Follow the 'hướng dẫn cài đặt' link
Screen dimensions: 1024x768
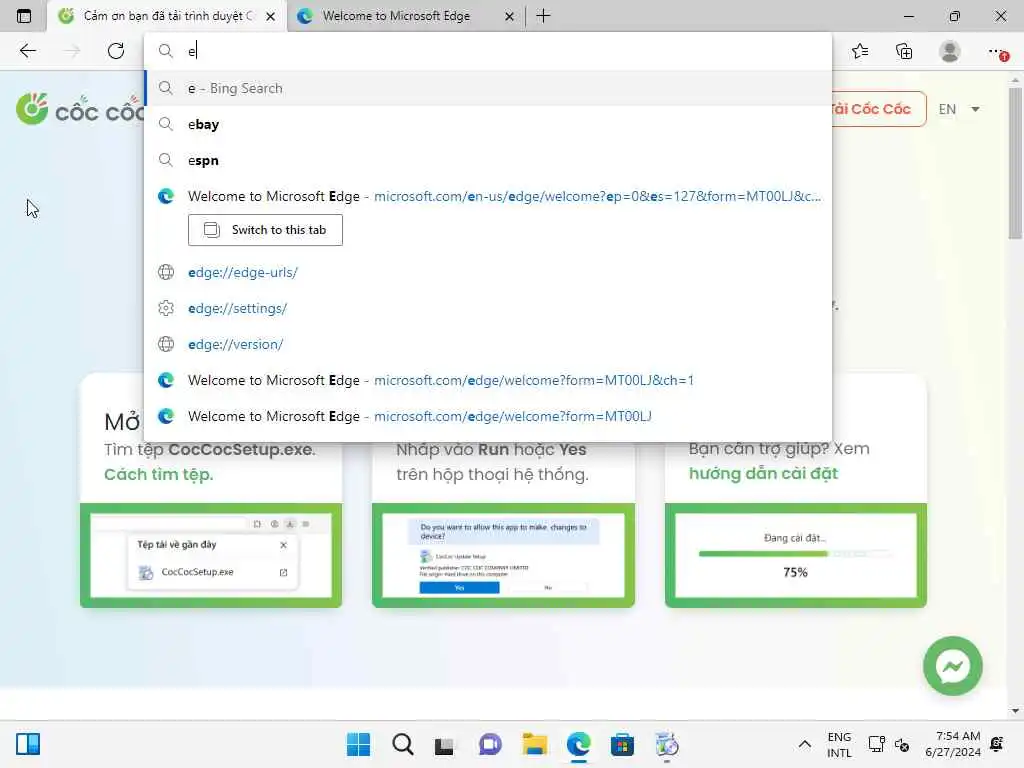point(763,473)
